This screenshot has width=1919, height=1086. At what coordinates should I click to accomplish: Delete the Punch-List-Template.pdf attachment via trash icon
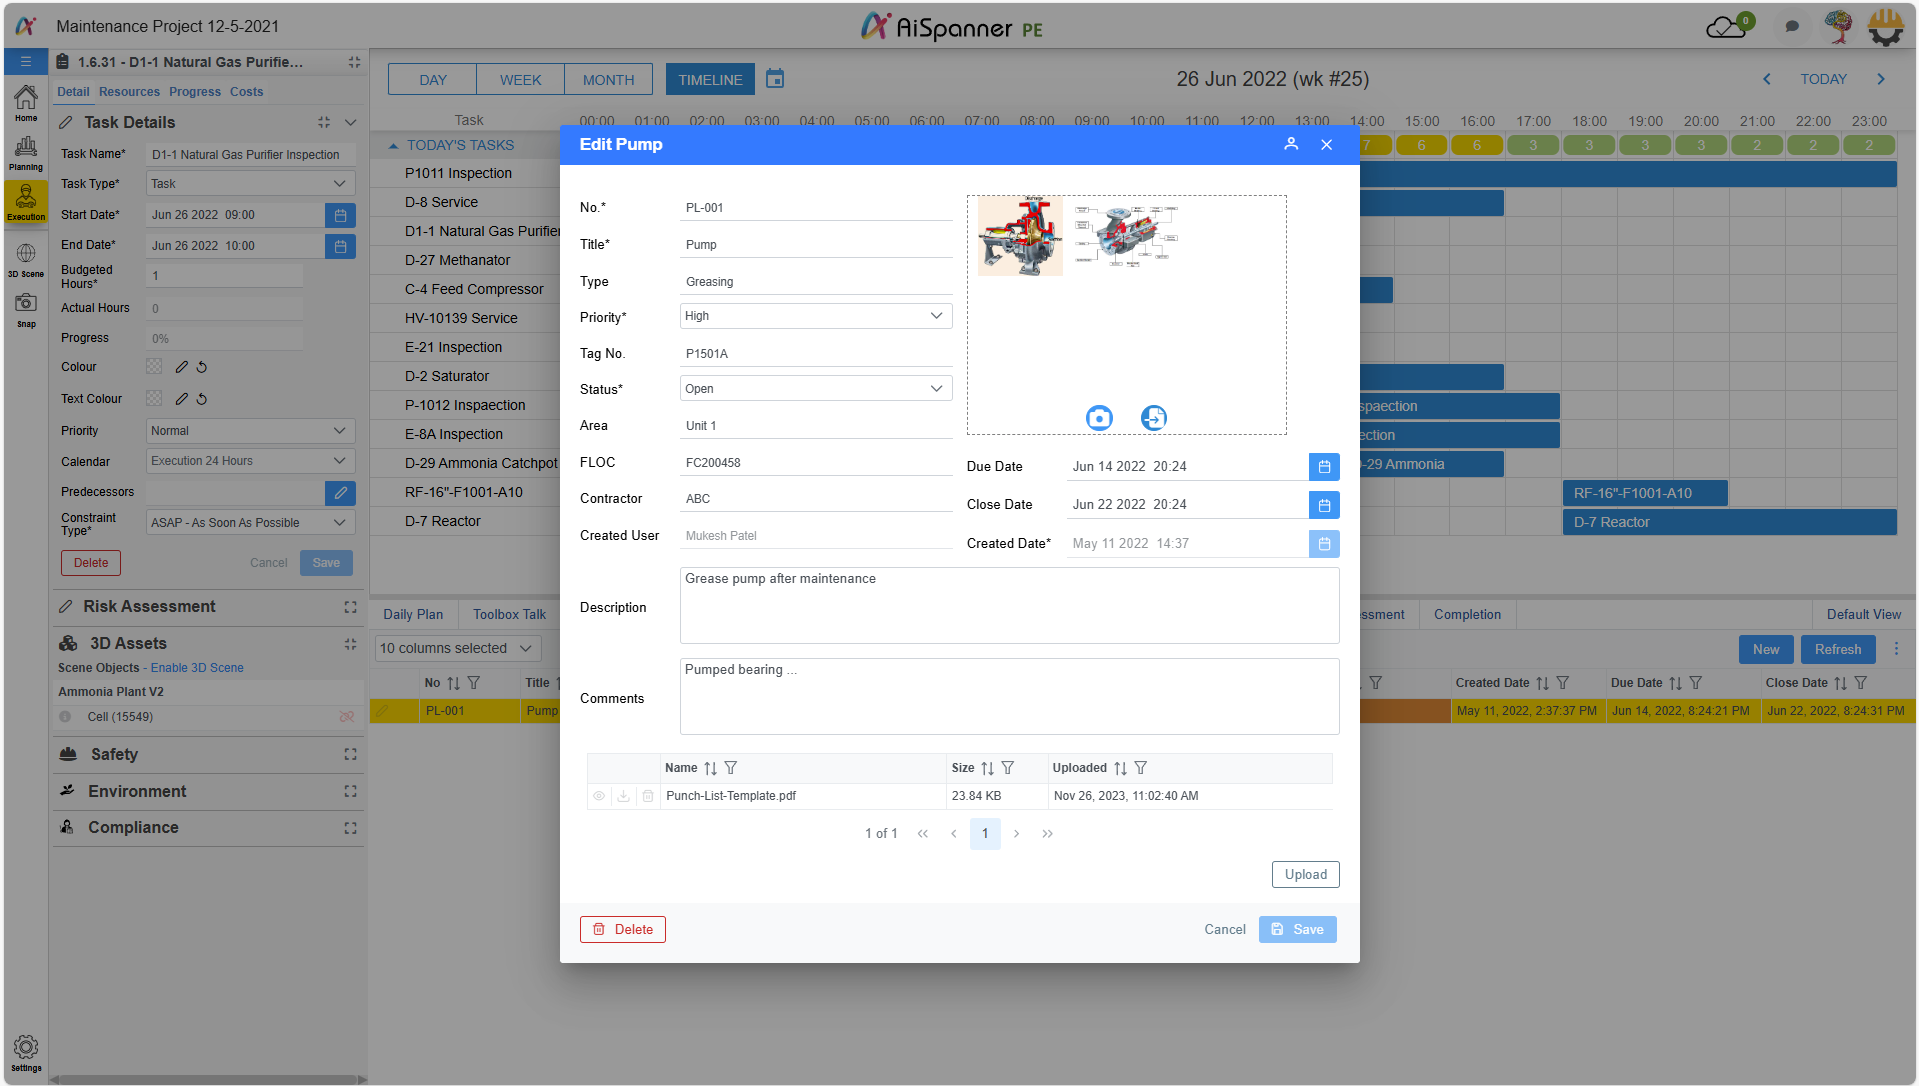coord(648,796)
